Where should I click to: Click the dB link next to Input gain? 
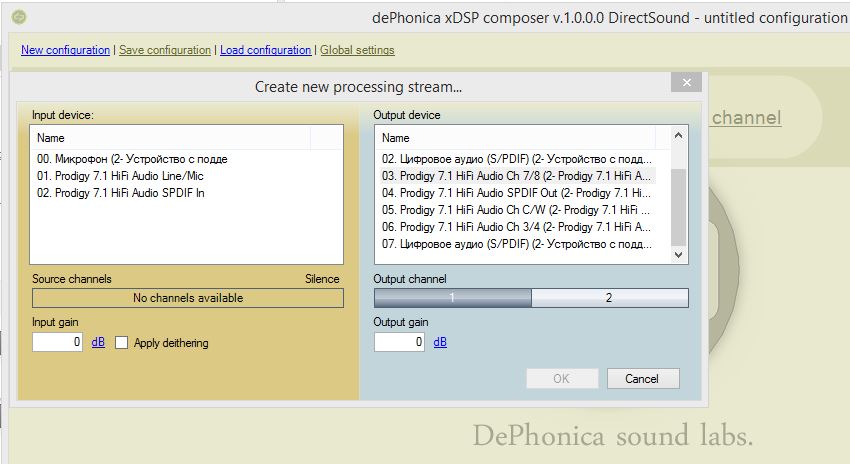click(x=98, y=342)
